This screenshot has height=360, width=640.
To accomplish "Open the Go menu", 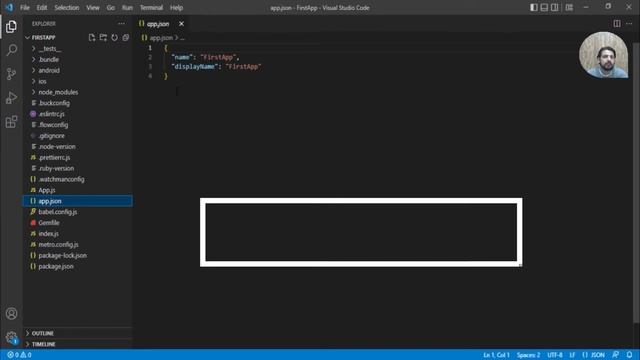I will pos(111,7).
